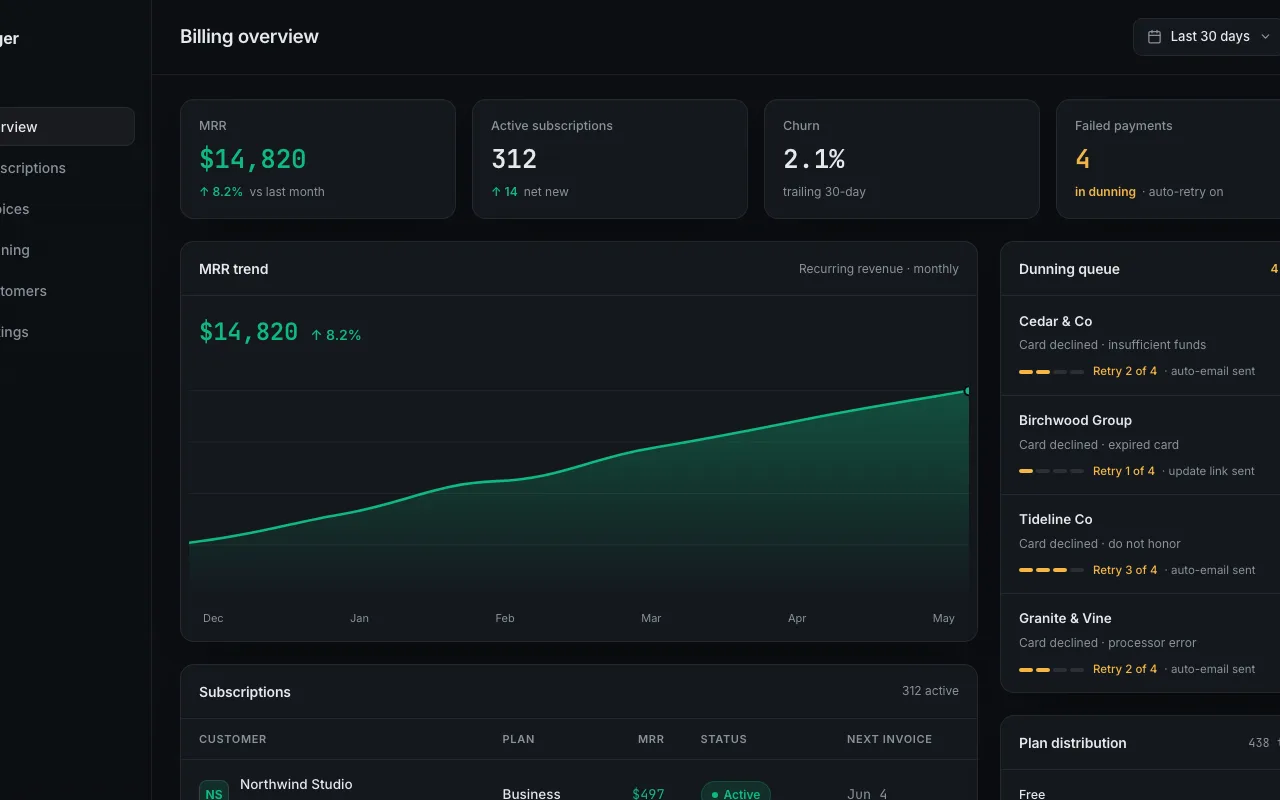Click the MRR $14,820 summary card
The width and height of the screenshot is (1280, 800).
(x=318, y=159)
